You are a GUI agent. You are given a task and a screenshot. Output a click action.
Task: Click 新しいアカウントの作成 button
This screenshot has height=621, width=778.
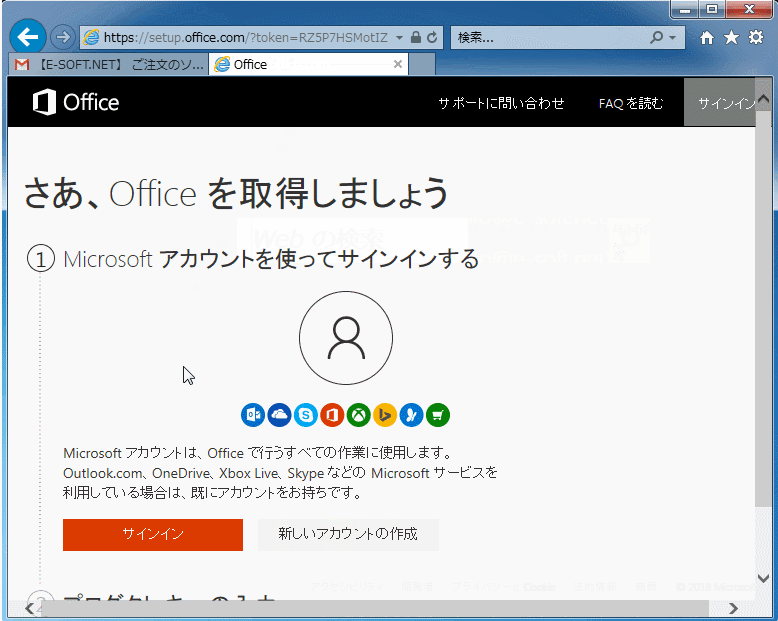(348, 535)
